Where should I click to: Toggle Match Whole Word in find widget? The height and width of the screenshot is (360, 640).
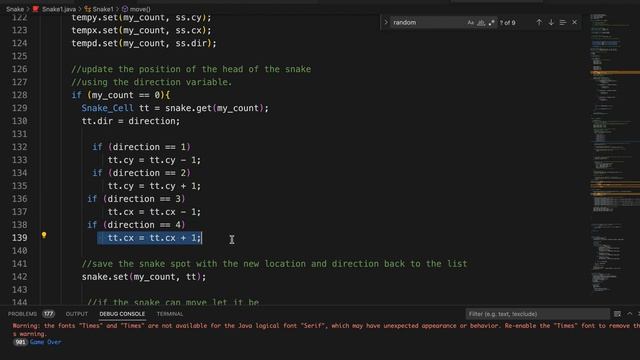(x=481, y=23)
